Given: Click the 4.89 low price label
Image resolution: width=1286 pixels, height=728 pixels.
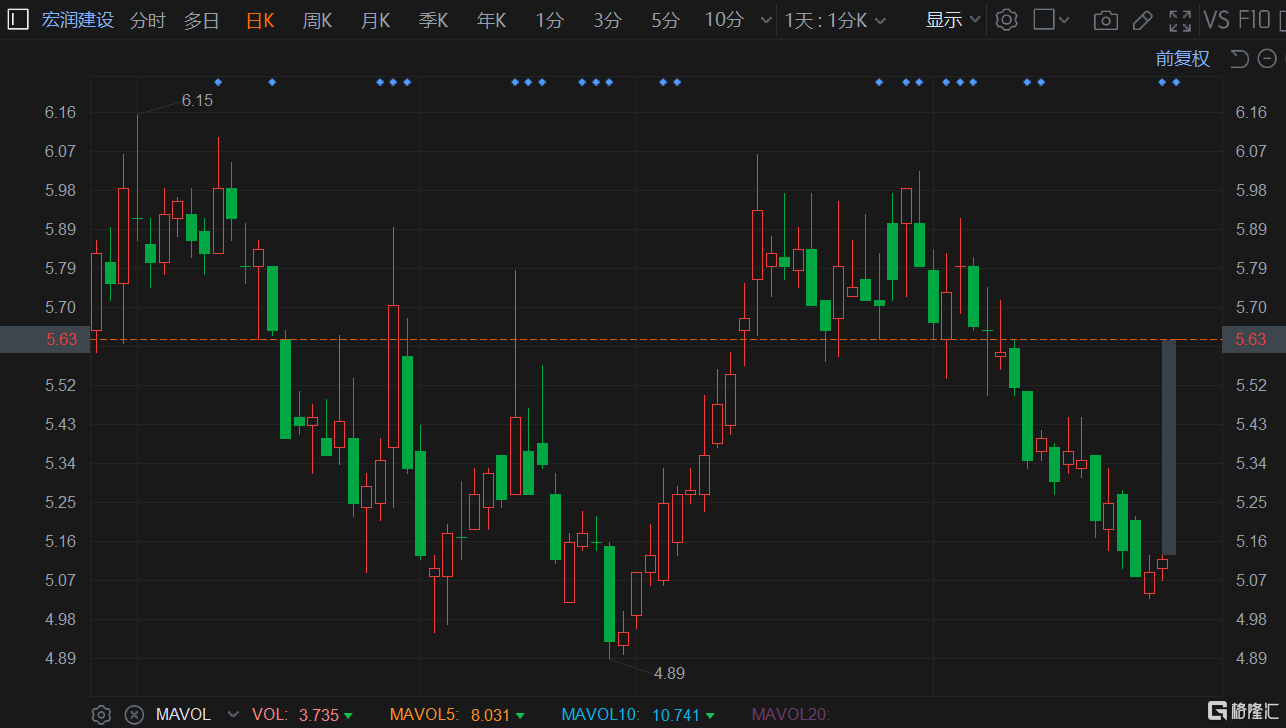Looking at the screenshot, I should click(669, 673).
